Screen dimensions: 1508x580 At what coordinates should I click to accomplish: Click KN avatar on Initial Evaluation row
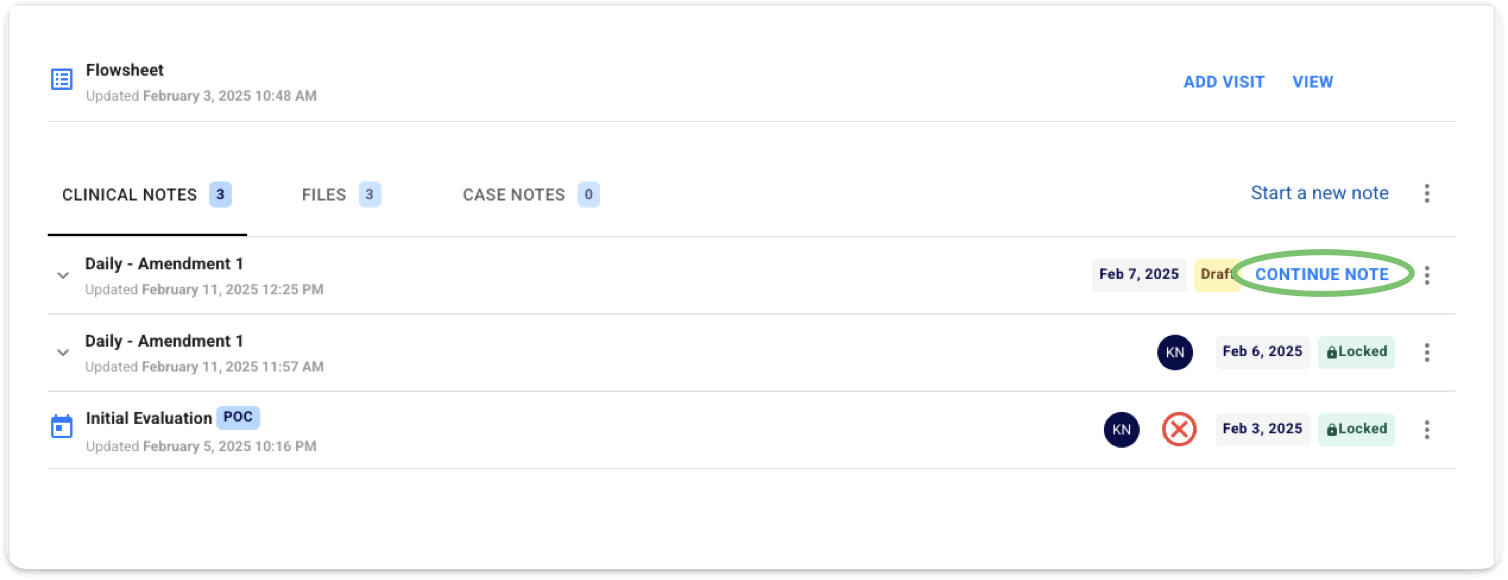pyautogui.click(x=1122, y=429)
